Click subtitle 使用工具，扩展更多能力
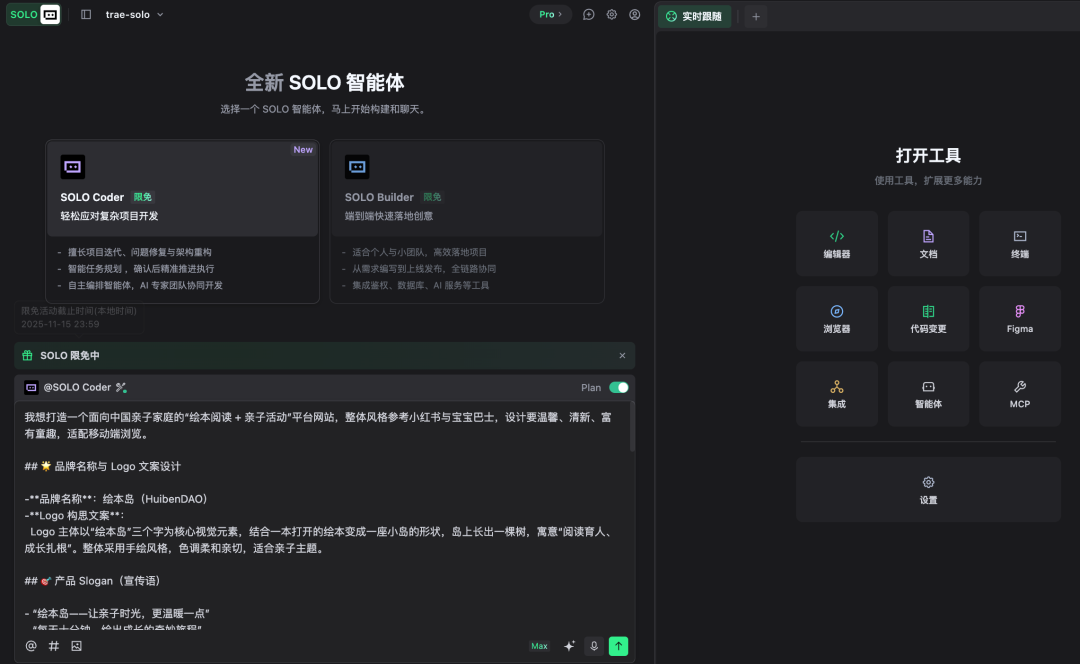Image resolution: width=1080 pixels, height=664 pixels. [x=928, y=180]
